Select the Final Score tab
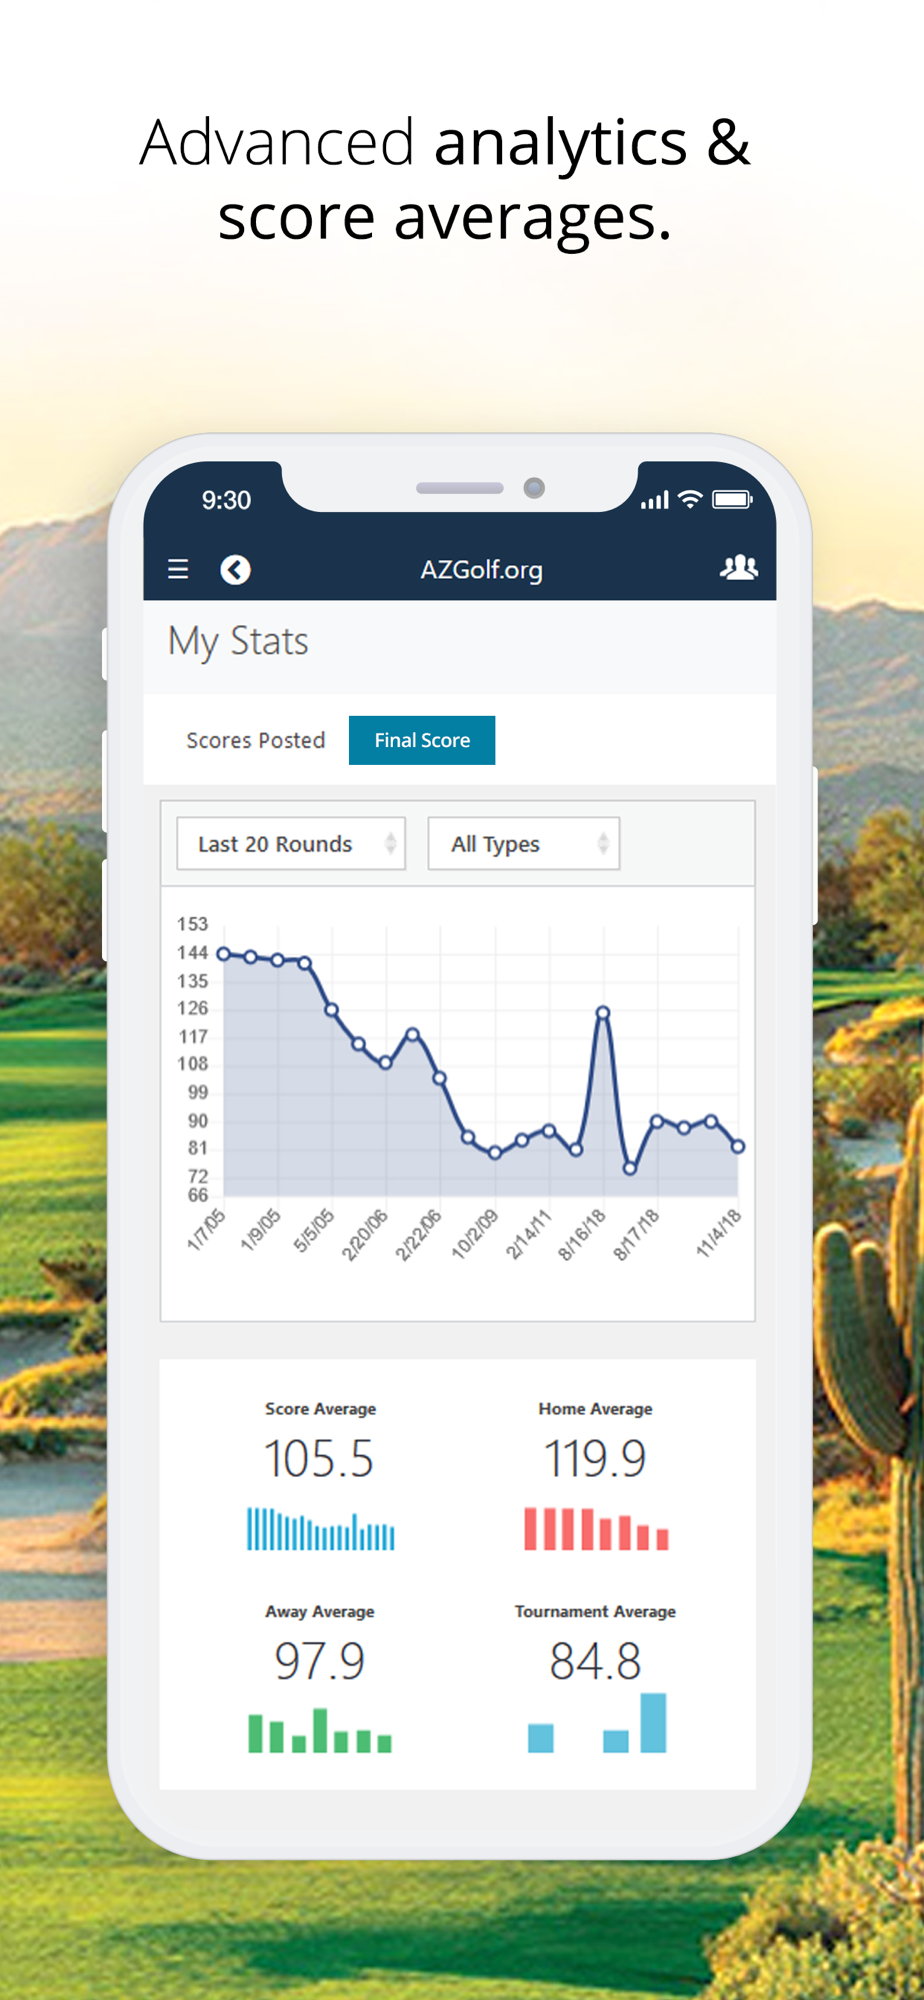This screenshot has width=924, height=2000. (x=422, y=740)
